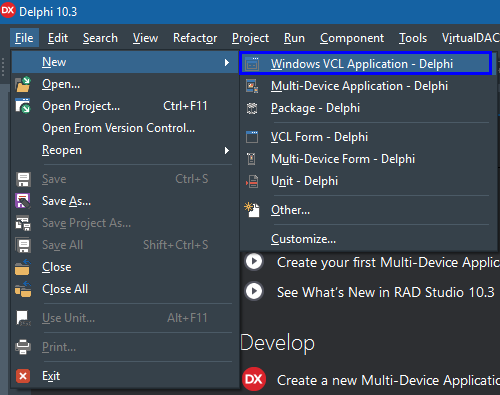Click the red Exit X icon
This screenshot has height=395, width=500.
[x=23, y=376]
